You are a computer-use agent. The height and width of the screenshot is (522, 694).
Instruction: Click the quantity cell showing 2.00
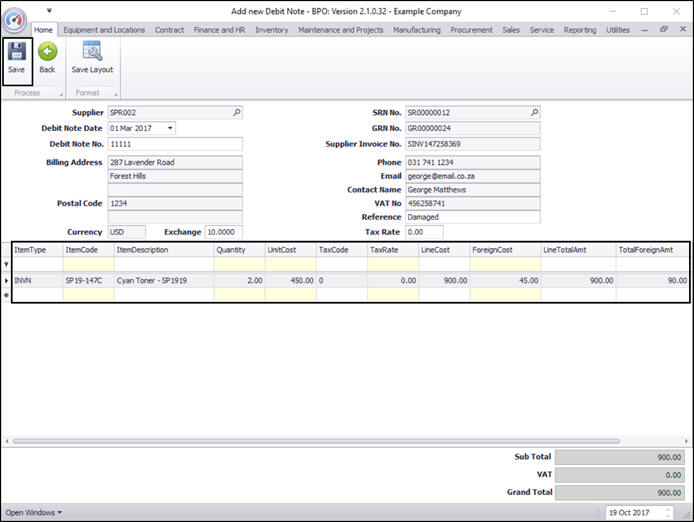tap(239, 281)
